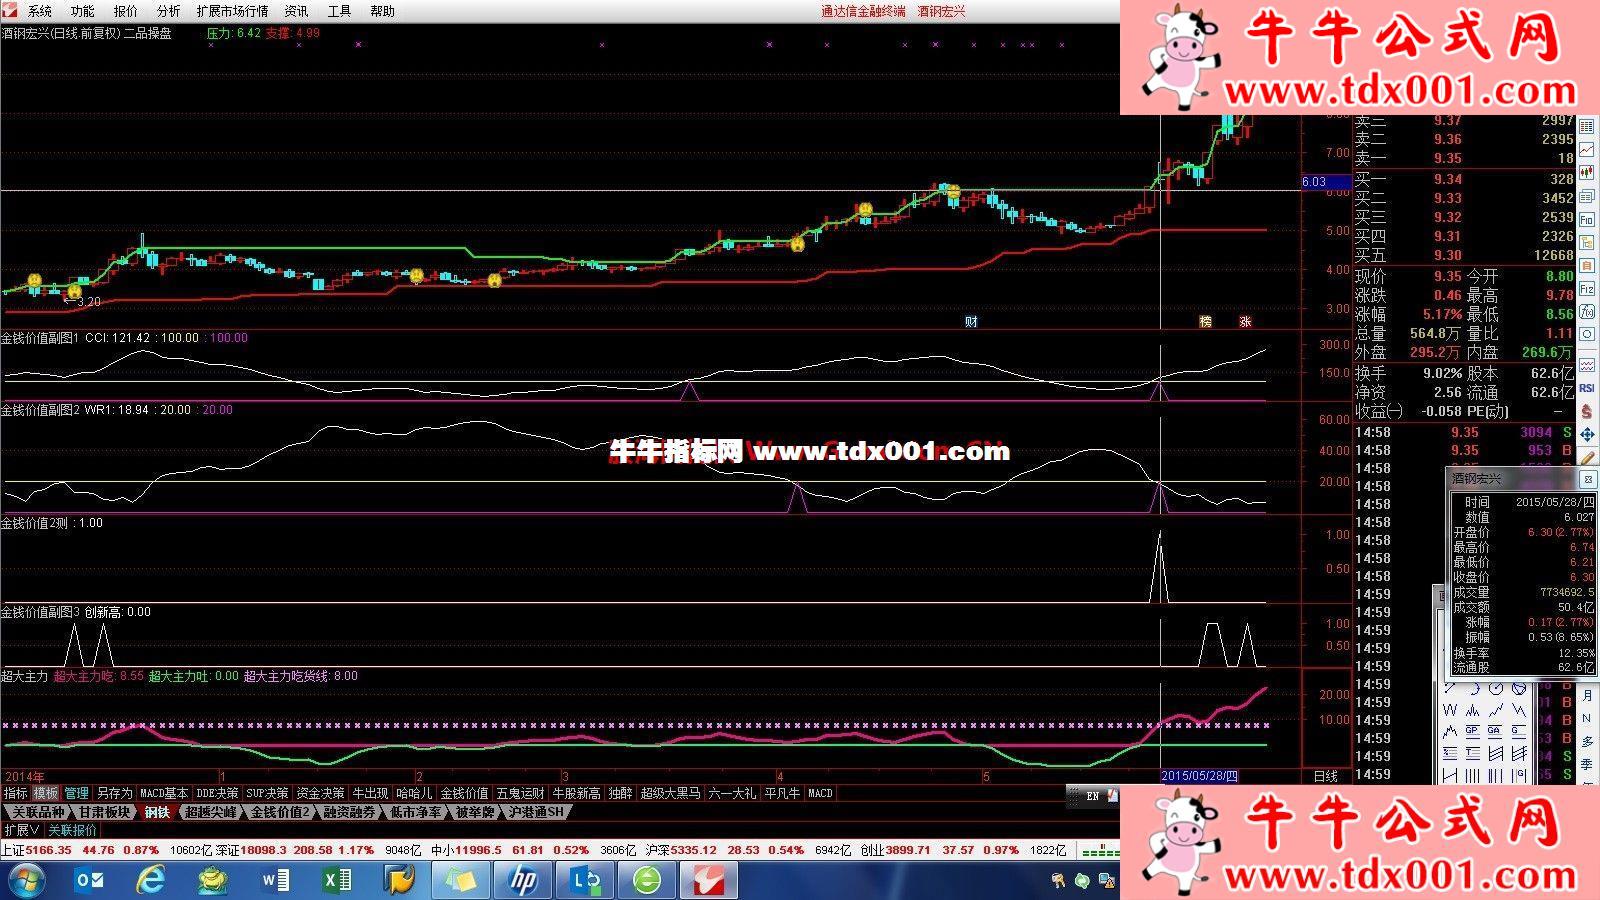Click the F12 trading icon
The width and height of the screenshot is (1600, 900).
point(1587,289)
